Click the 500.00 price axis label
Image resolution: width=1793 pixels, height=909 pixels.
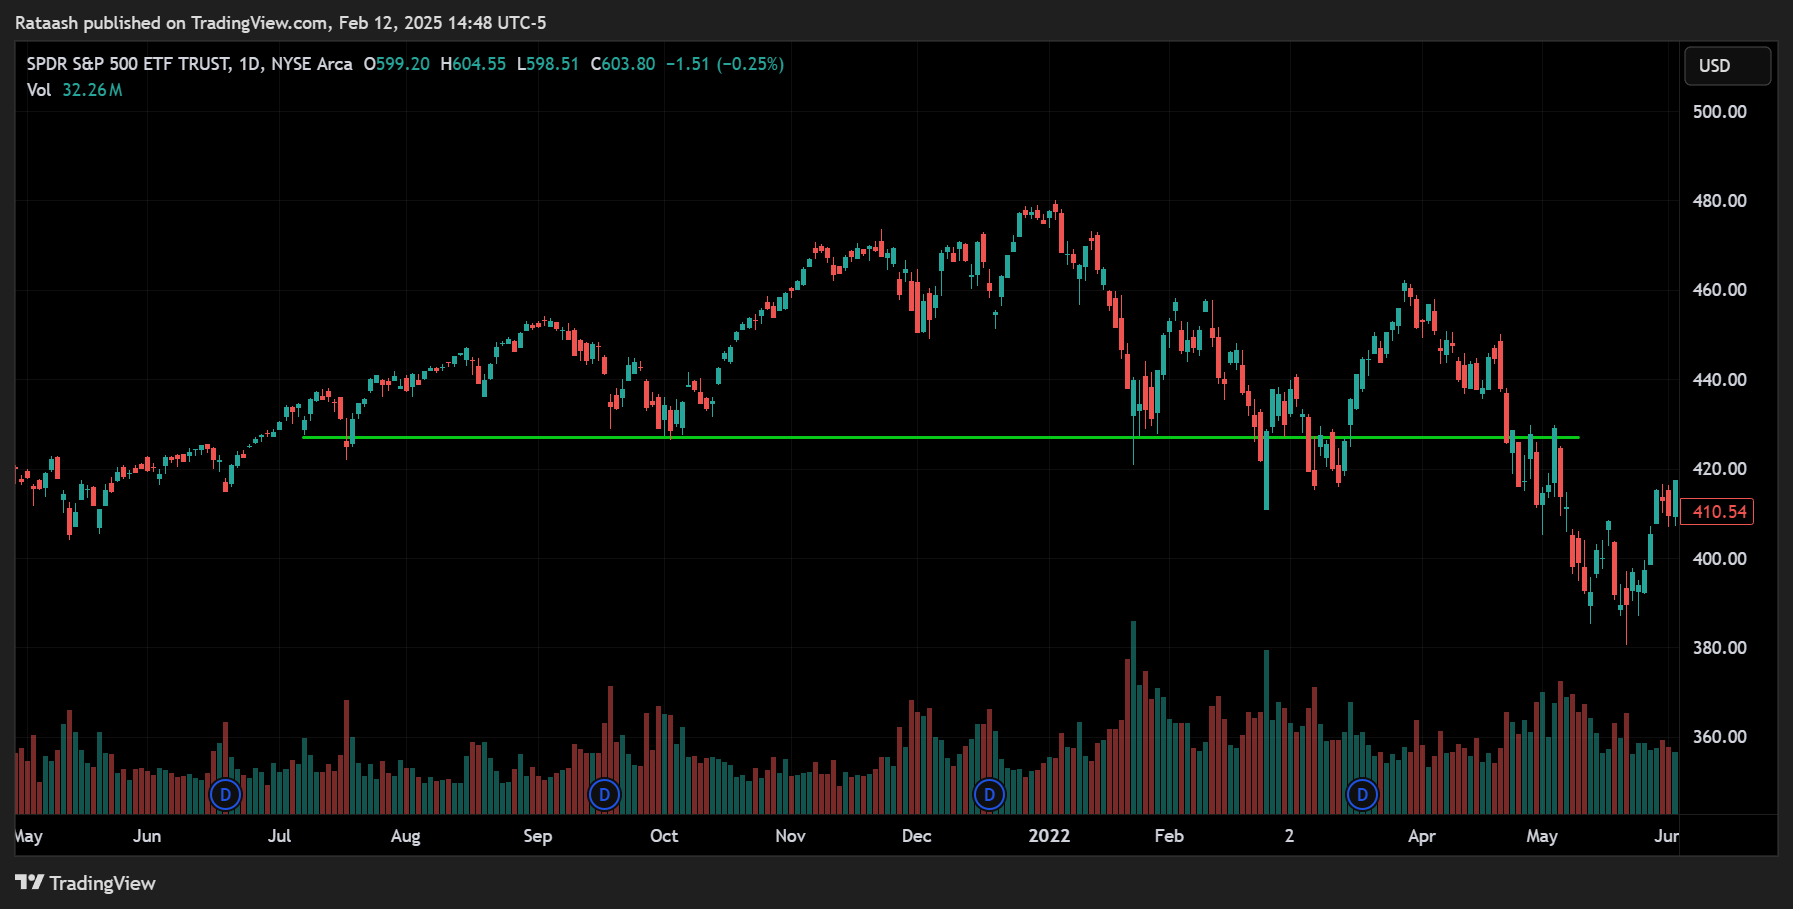click(1719, 112)
